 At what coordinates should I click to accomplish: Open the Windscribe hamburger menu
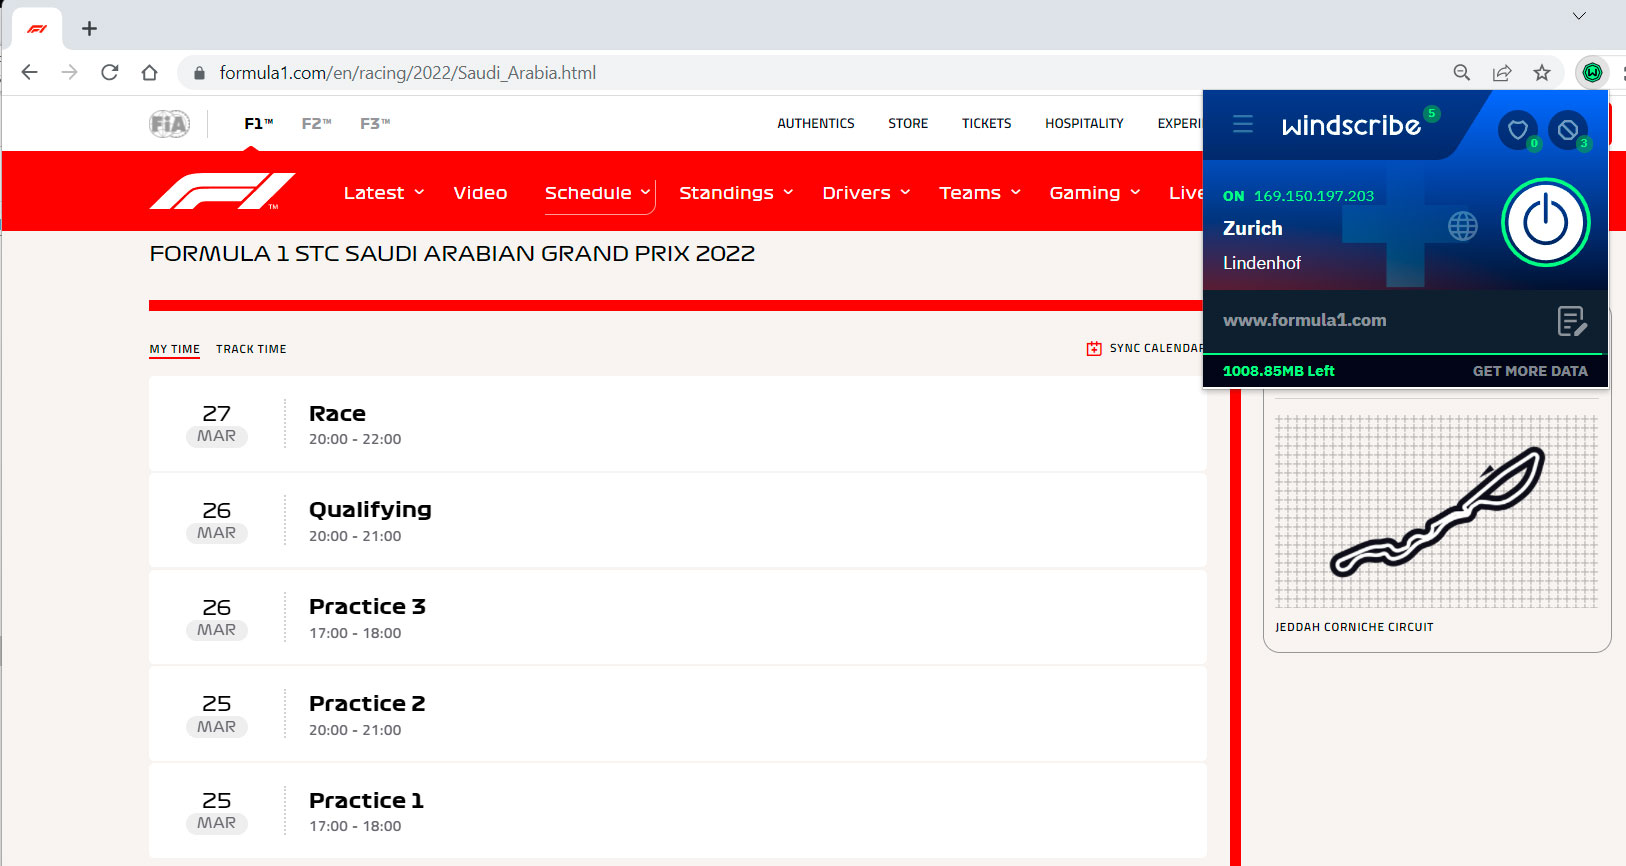(1243, 124)
